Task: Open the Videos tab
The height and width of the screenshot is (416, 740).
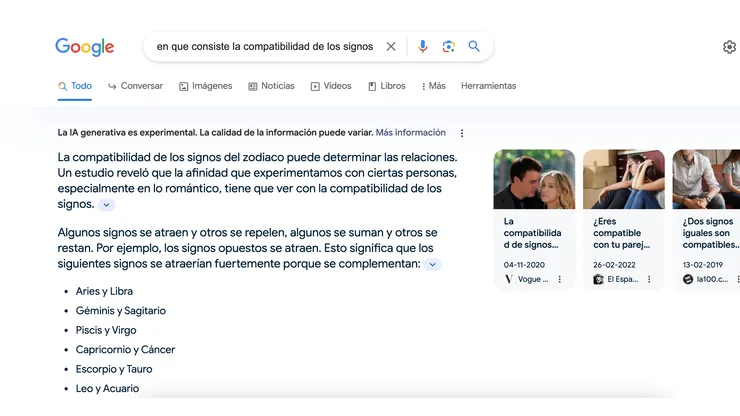Action: point(331,86)
